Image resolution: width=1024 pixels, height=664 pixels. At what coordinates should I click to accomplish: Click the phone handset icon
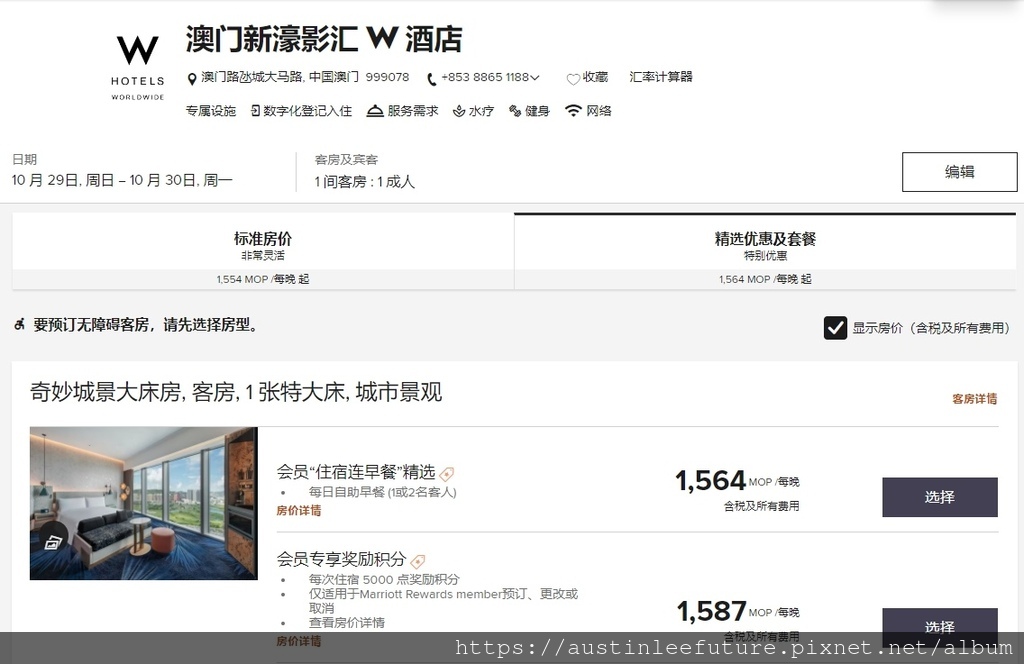(431, 79)
